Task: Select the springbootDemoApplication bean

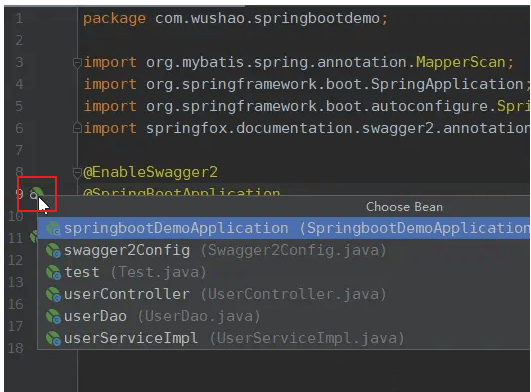Action: click(x=284, y=228)
